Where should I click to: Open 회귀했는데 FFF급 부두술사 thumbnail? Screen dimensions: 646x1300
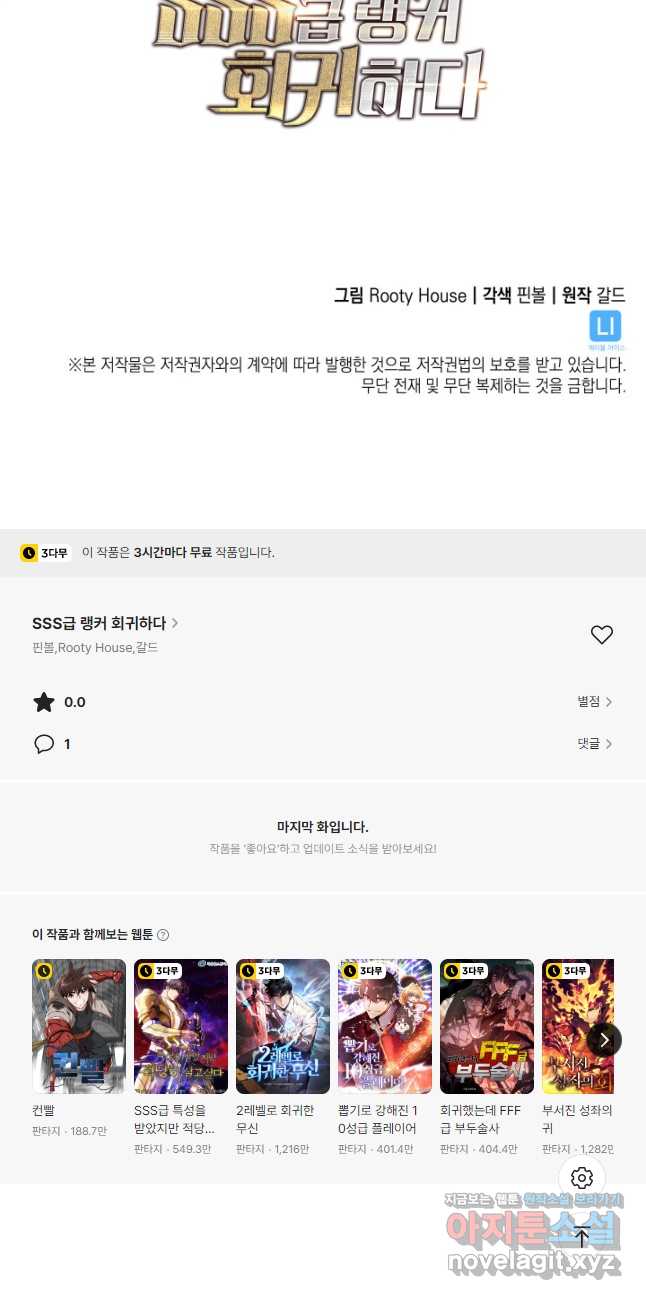tap(487, 1027)
